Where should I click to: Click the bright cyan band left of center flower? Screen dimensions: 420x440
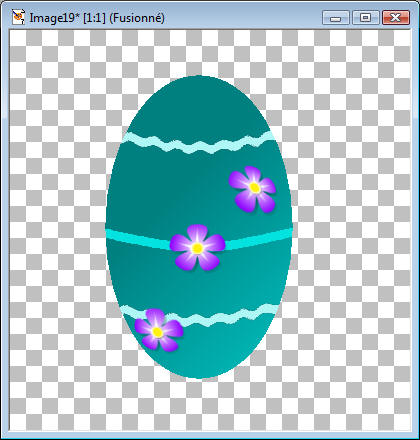pos(138,238)
